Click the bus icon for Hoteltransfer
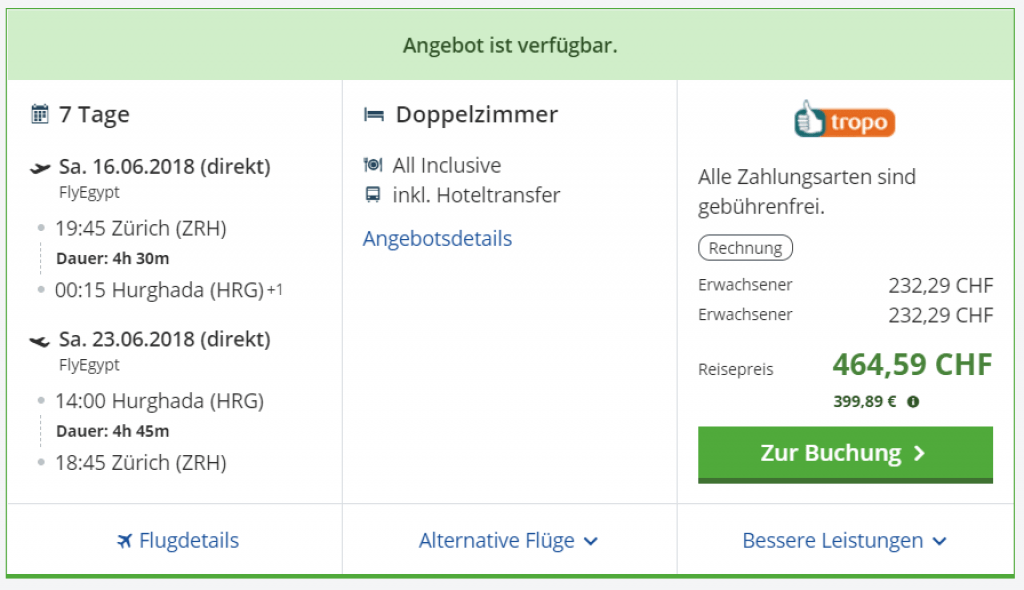1024x590 pixels. tap(373, 195)
